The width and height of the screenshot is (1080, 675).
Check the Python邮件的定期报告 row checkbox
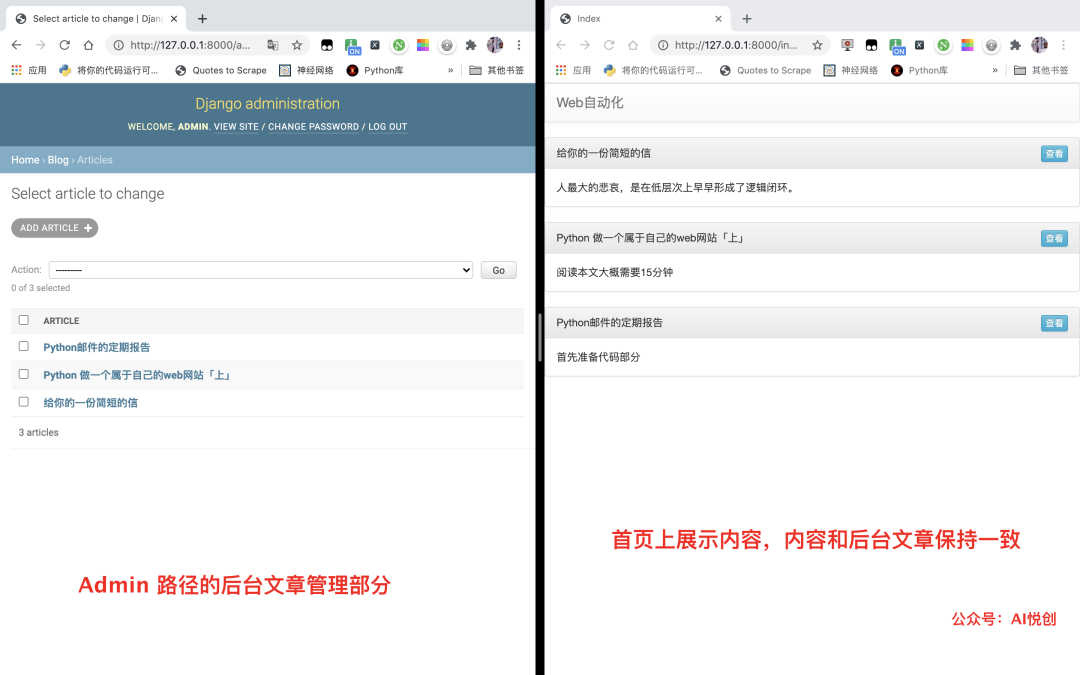pyautogui.click(x=23, y=346)
